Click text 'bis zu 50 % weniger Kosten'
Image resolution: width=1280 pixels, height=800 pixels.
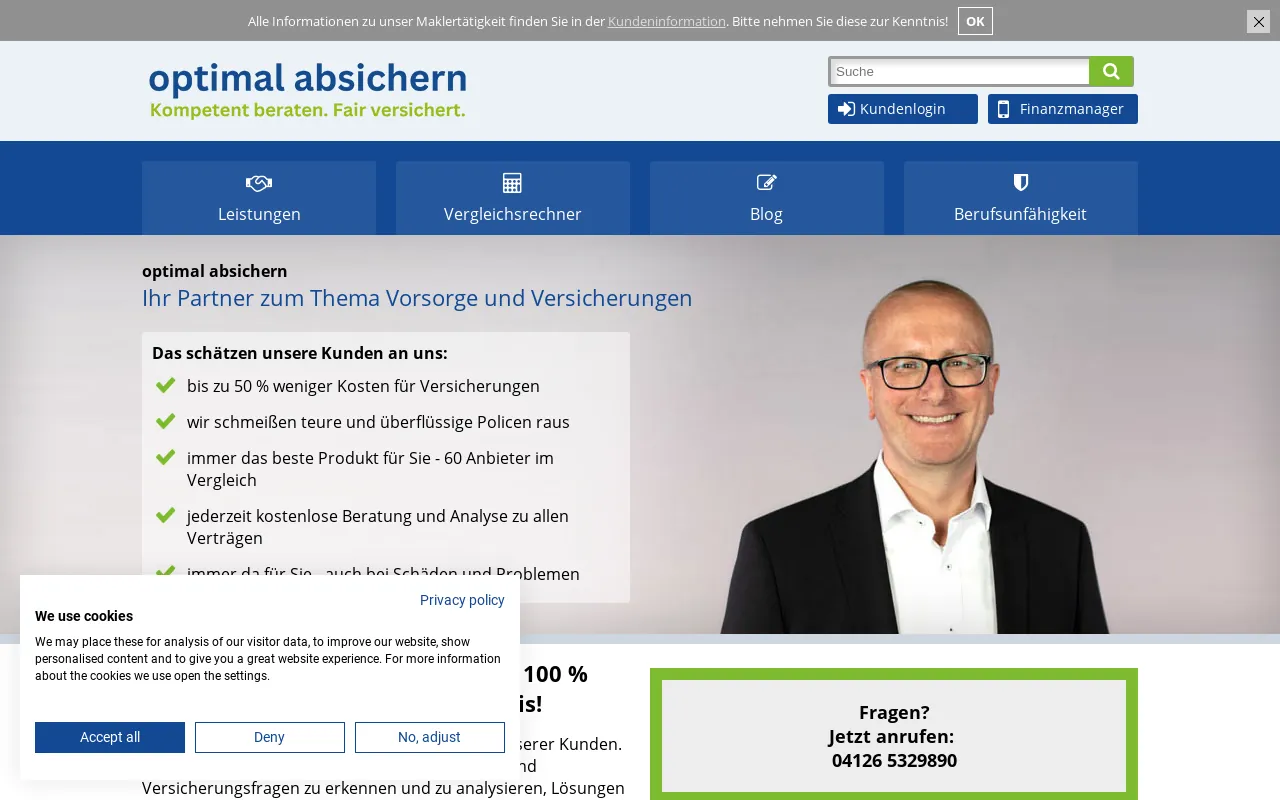[x=363, y=386]
